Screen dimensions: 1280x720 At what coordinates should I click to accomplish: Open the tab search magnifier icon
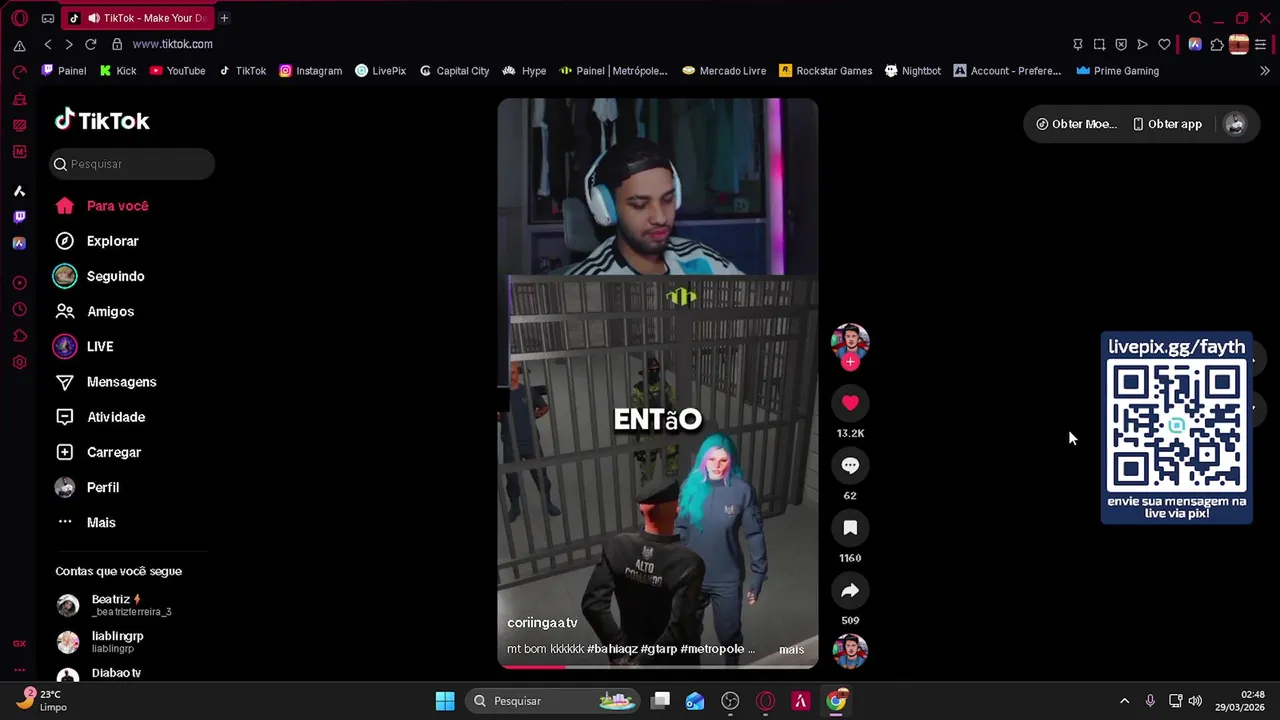pos(1195,18)
